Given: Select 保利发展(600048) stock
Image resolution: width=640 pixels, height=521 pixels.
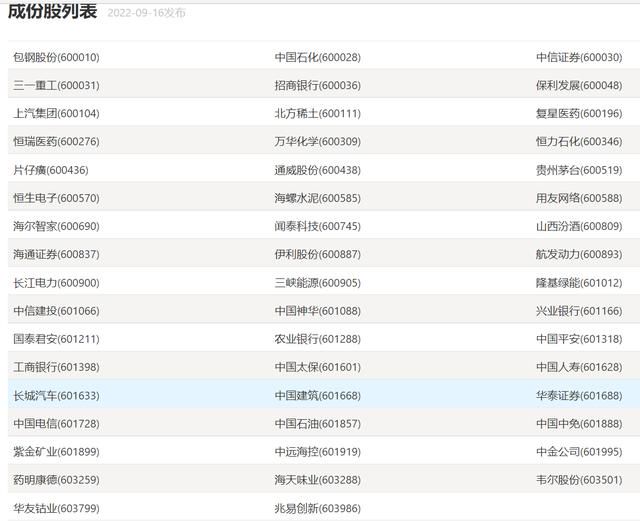Looking at the screenshot, I should [x=579, y=85].
